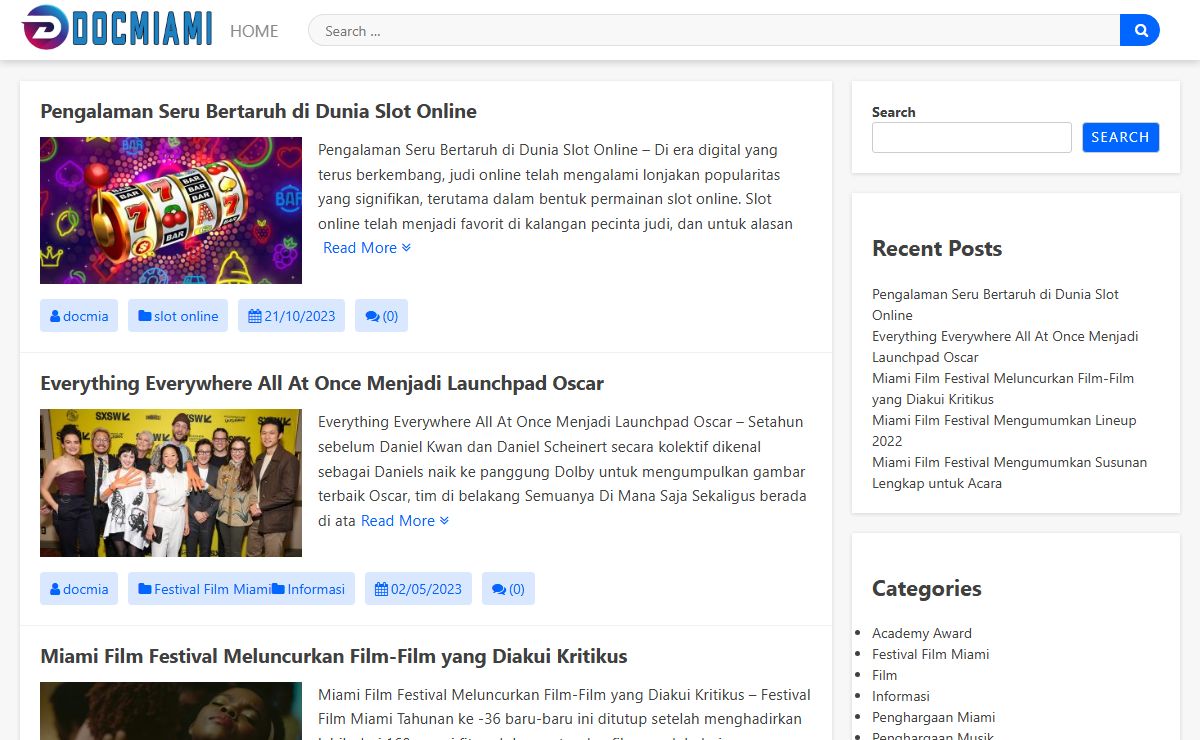This screenshot has height=740, width=1200.
Task: Open post title Pengalaman Seru Bertaruh di Dunia Slot Online
Action: (x=258, y=111)
